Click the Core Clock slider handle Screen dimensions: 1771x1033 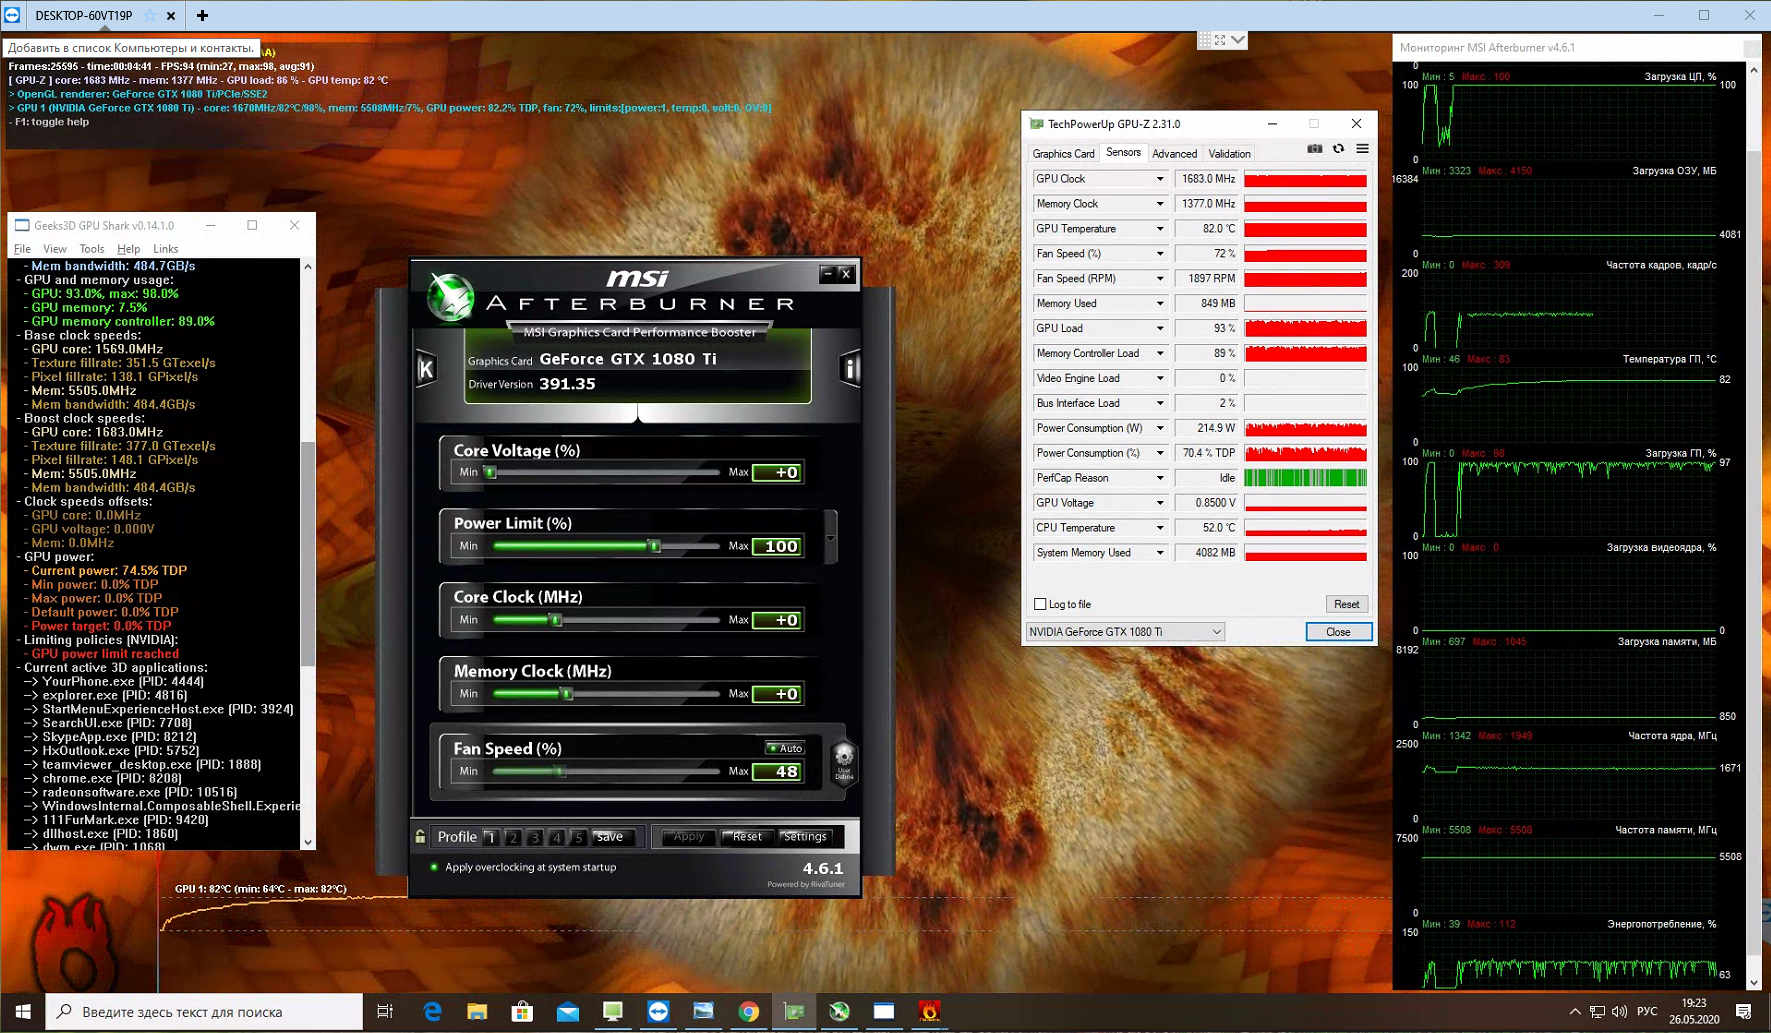coord(557,620)
